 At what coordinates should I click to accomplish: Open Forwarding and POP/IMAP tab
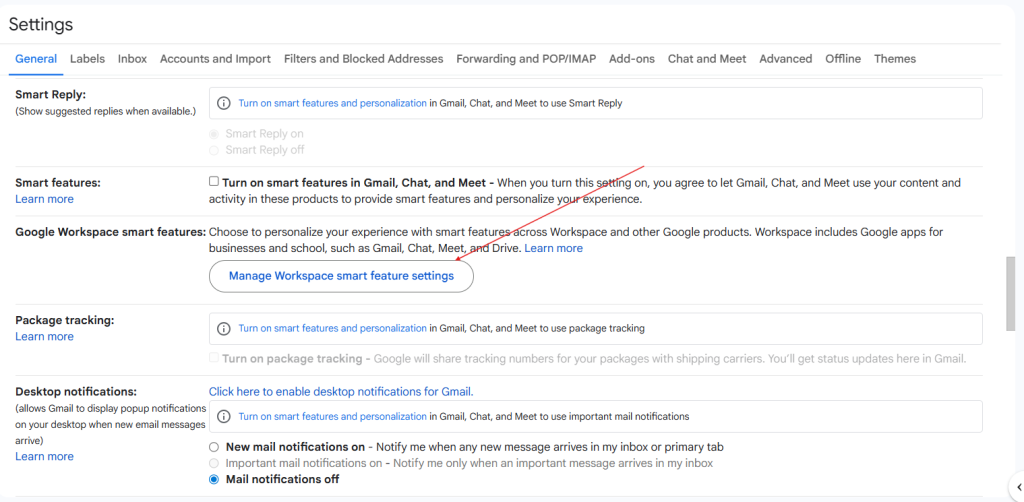coord(526,59)
